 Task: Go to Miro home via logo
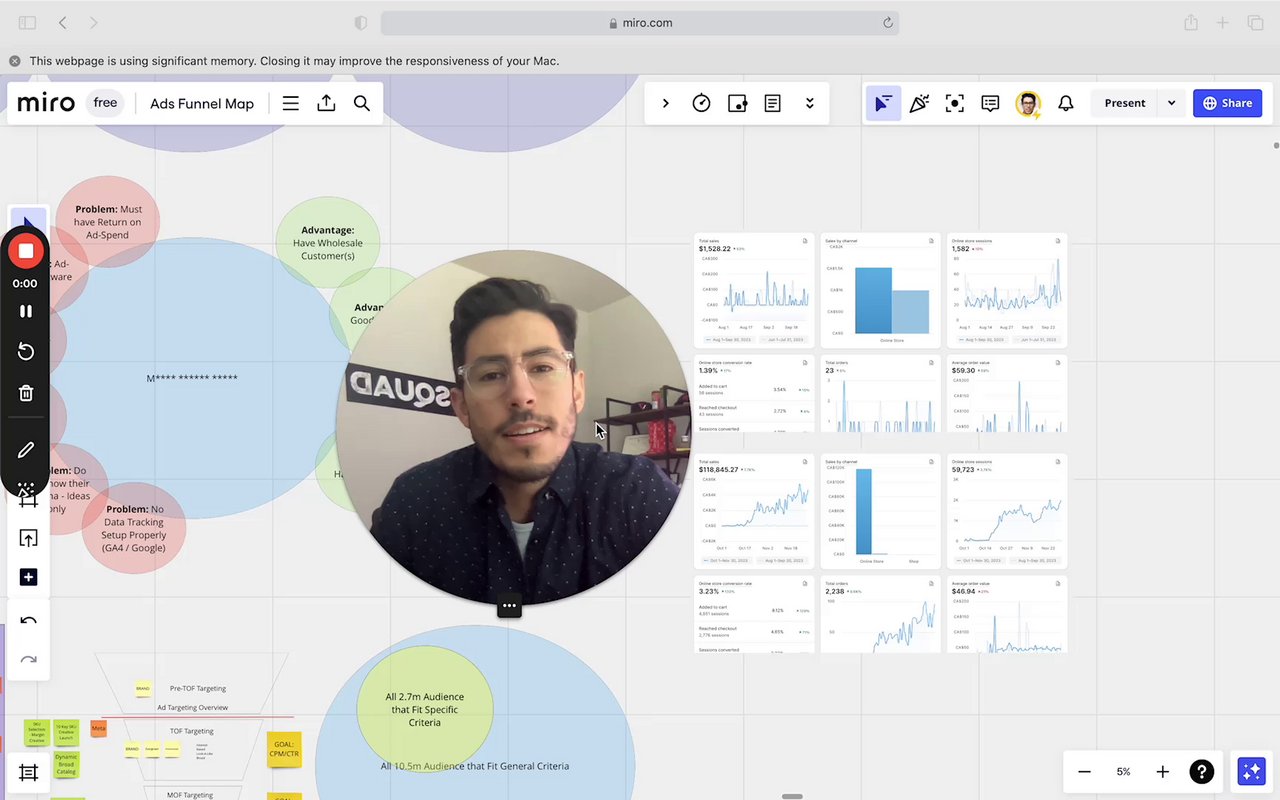tap(46, 103)
